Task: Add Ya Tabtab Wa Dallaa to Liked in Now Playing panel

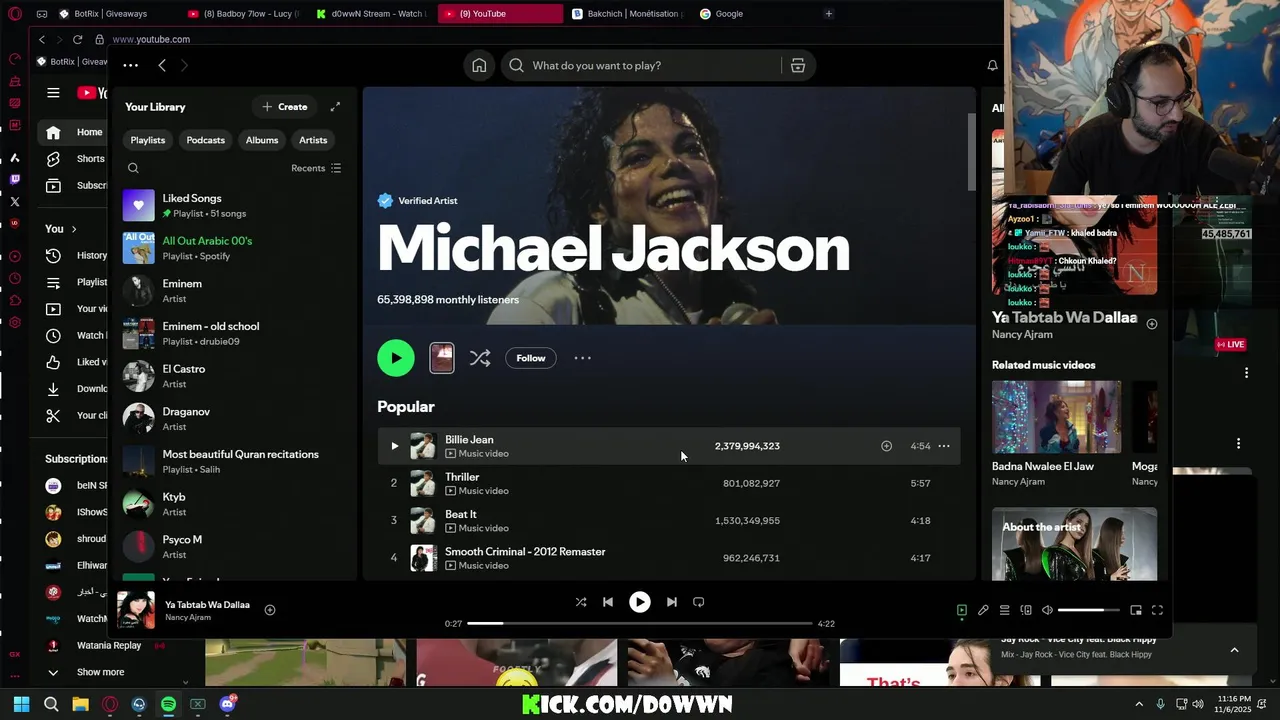Action: coord(1152,324)
